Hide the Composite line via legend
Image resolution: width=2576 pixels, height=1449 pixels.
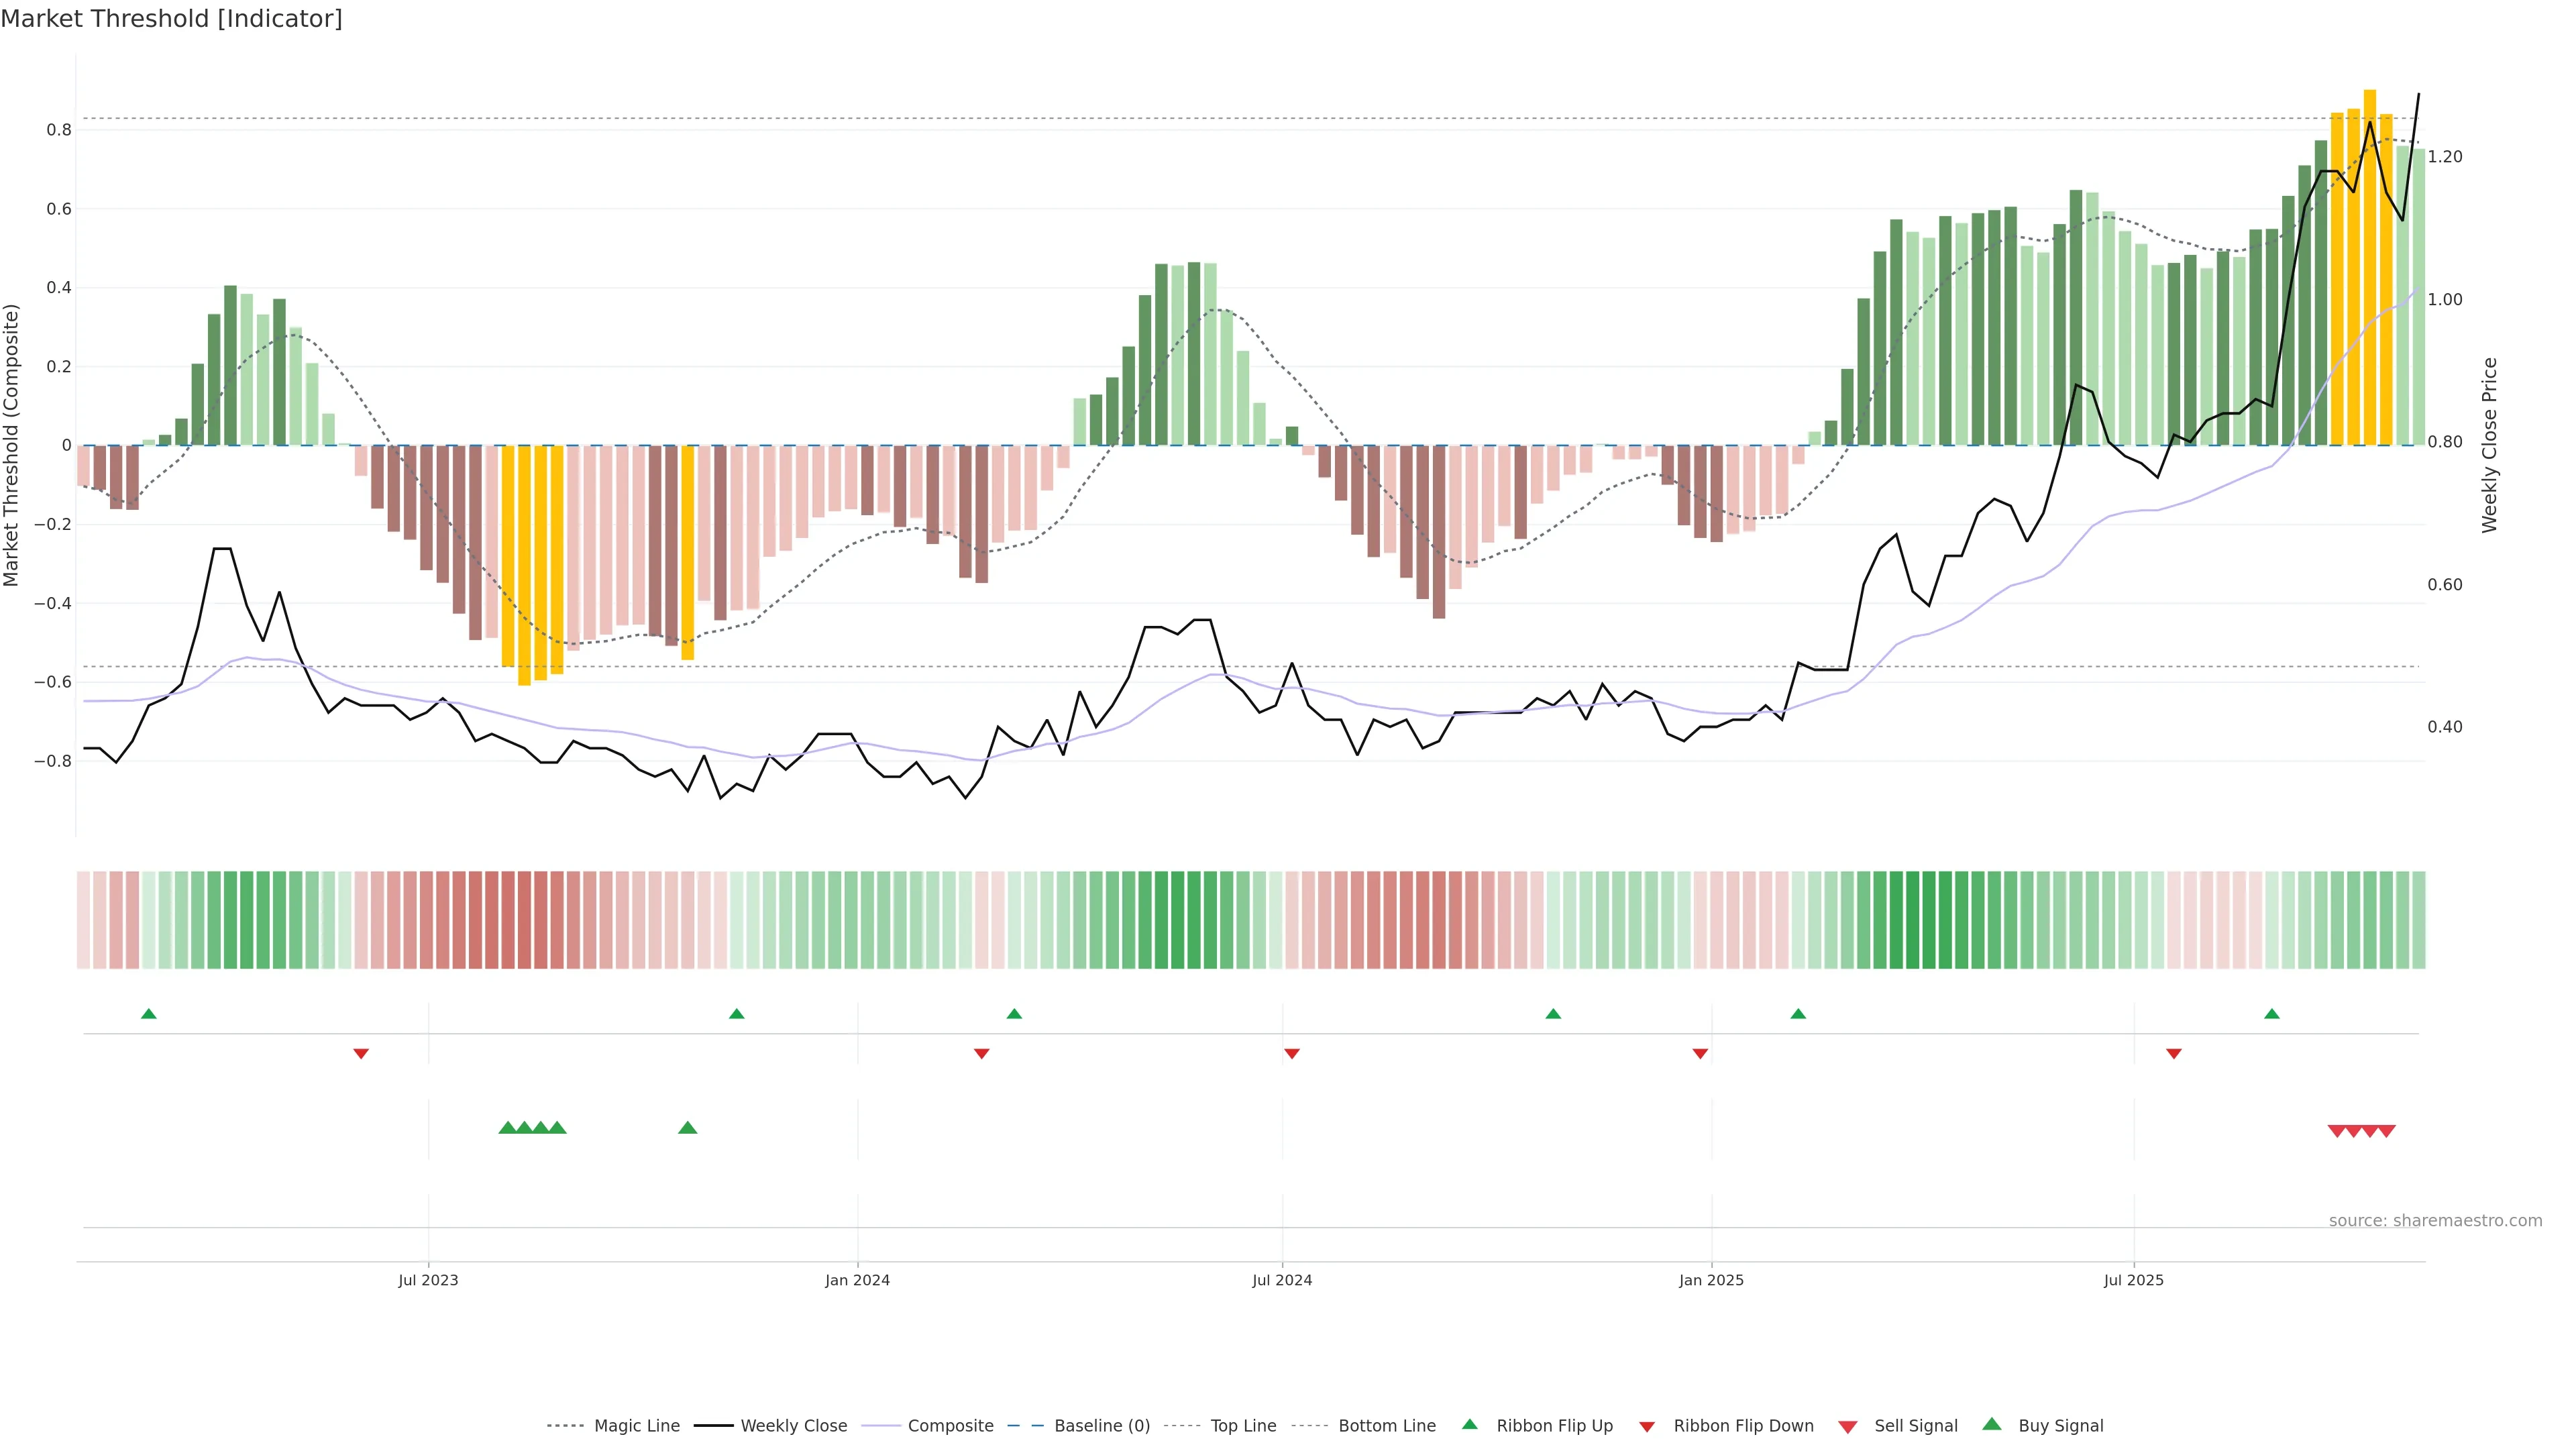click(x=950, y=1426)
